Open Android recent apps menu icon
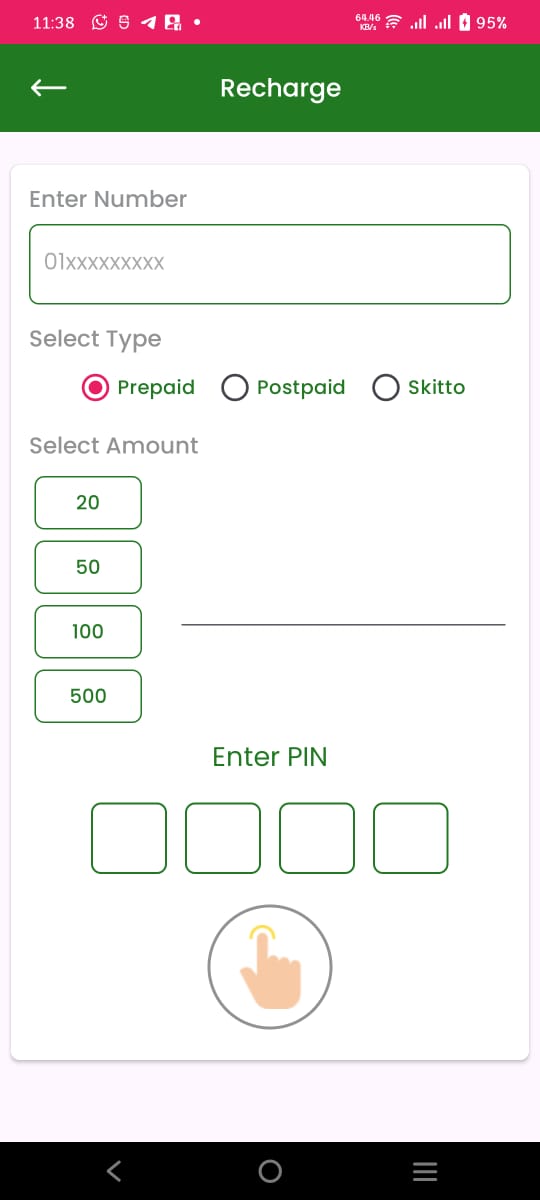Viewport: 540px width, 1200px height. [425, 1171]
